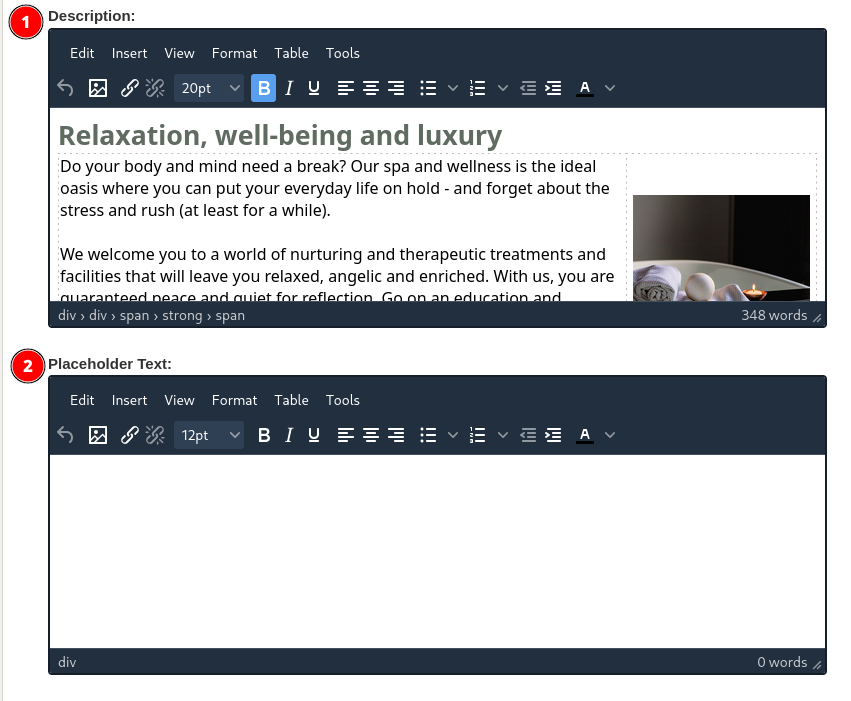
Task: Toggle active Bold button in Description editor
Action: coord(263,88)
